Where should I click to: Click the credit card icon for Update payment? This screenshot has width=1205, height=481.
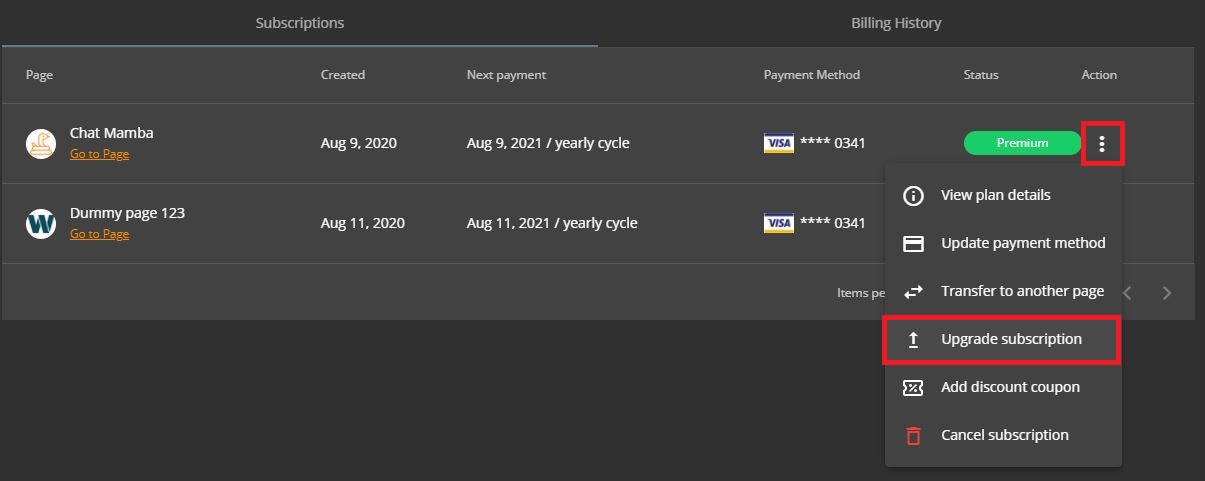[x=913, y=243]
